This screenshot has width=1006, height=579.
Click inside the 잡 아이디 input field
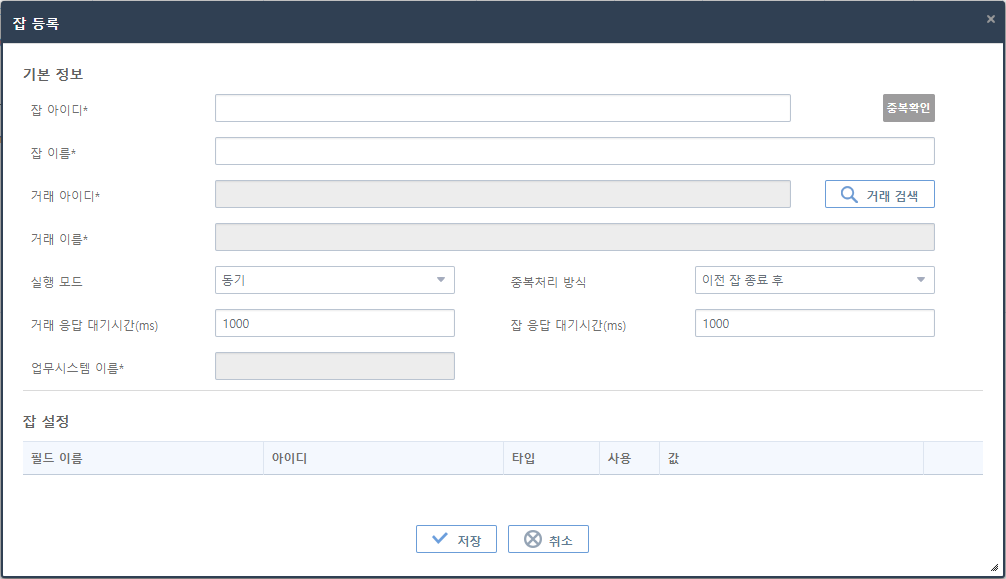coord(502,107)
